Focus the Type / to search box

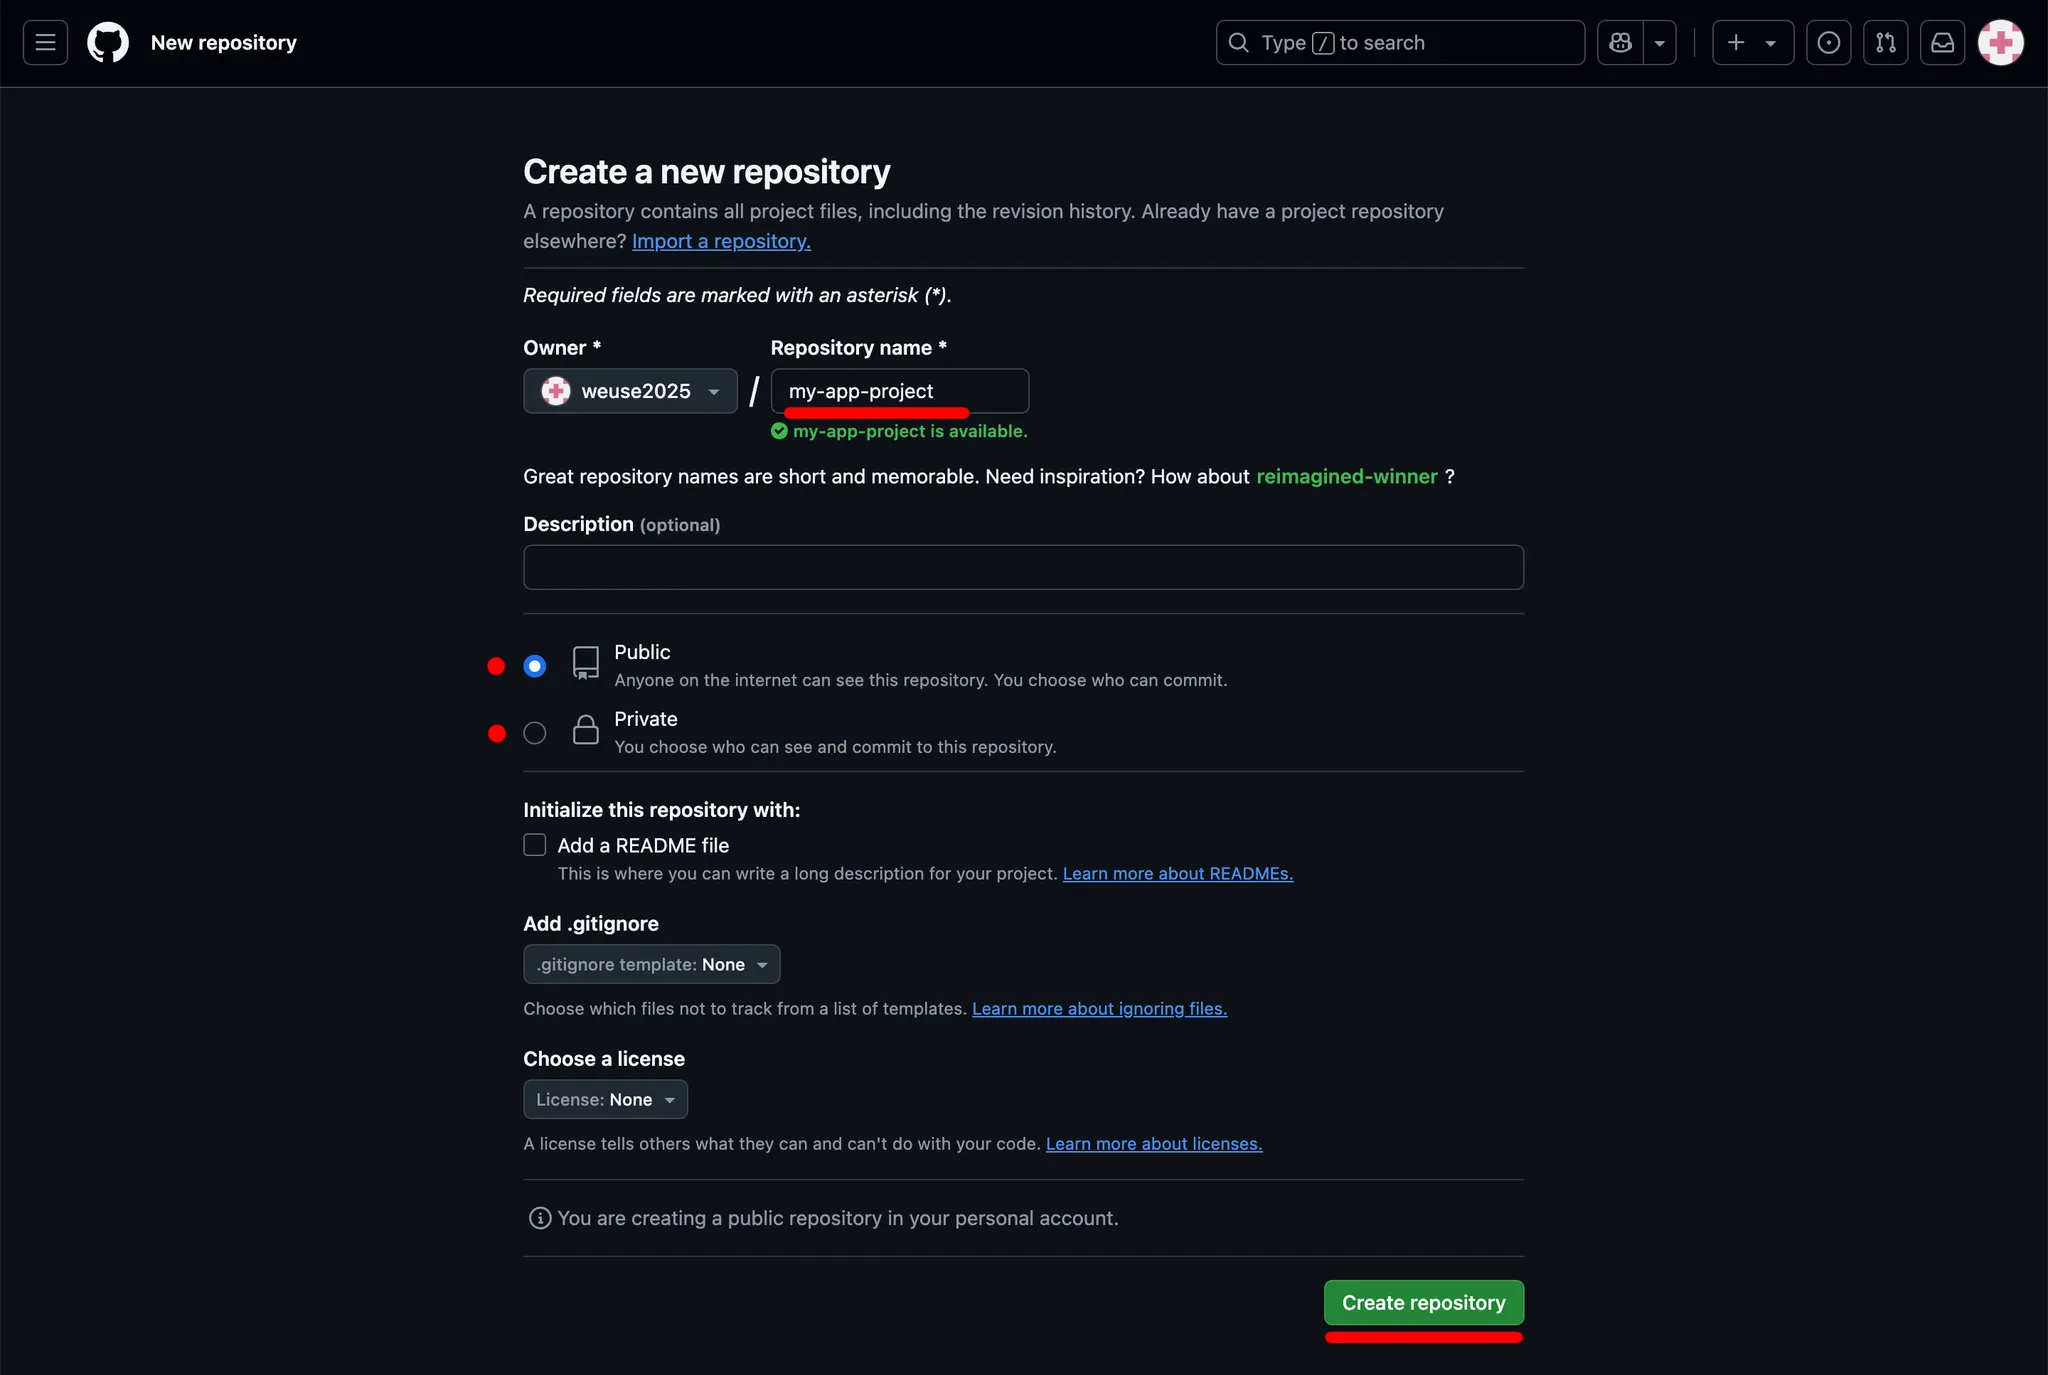coord(1400,43)
